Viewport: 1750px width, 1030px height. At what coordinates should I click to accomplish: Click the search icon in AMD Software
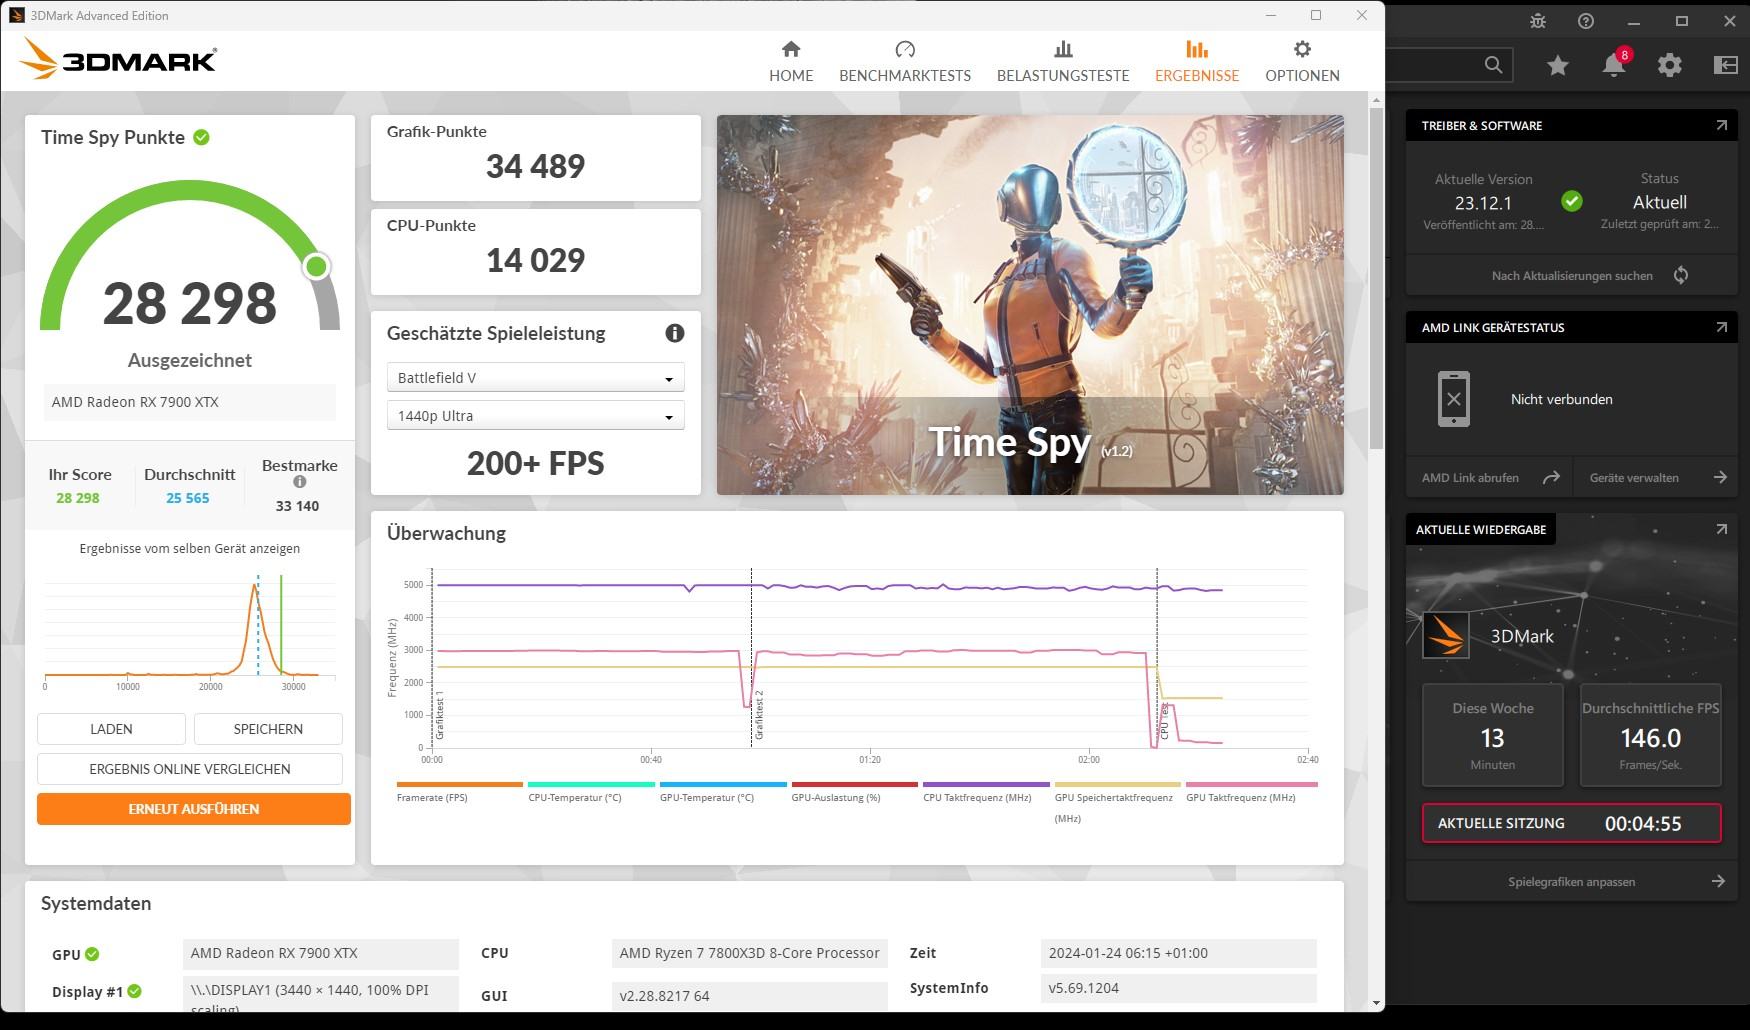[x=1493, y=65]
